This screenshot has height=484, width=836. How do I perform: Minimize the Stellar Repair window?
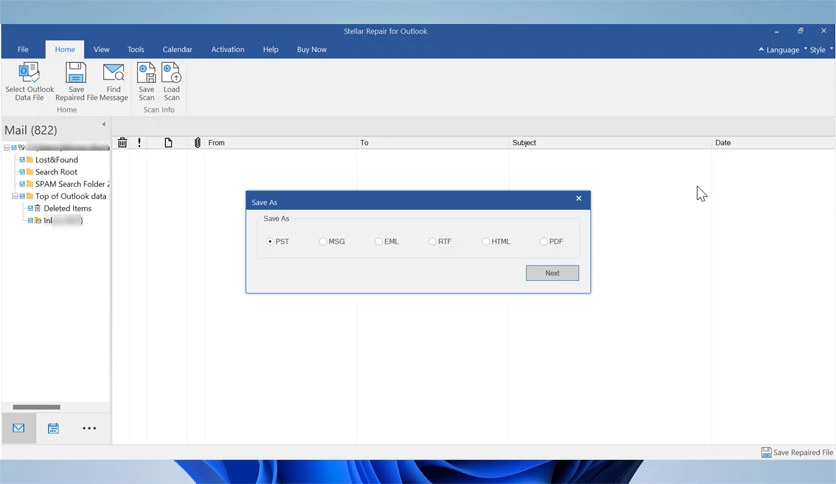[x=776, y=31]
